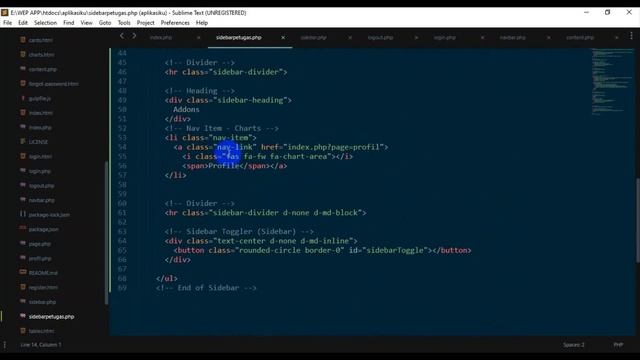Click the charts.html file icon
This screenshot has width=640, height=360.
coord(23,54)
